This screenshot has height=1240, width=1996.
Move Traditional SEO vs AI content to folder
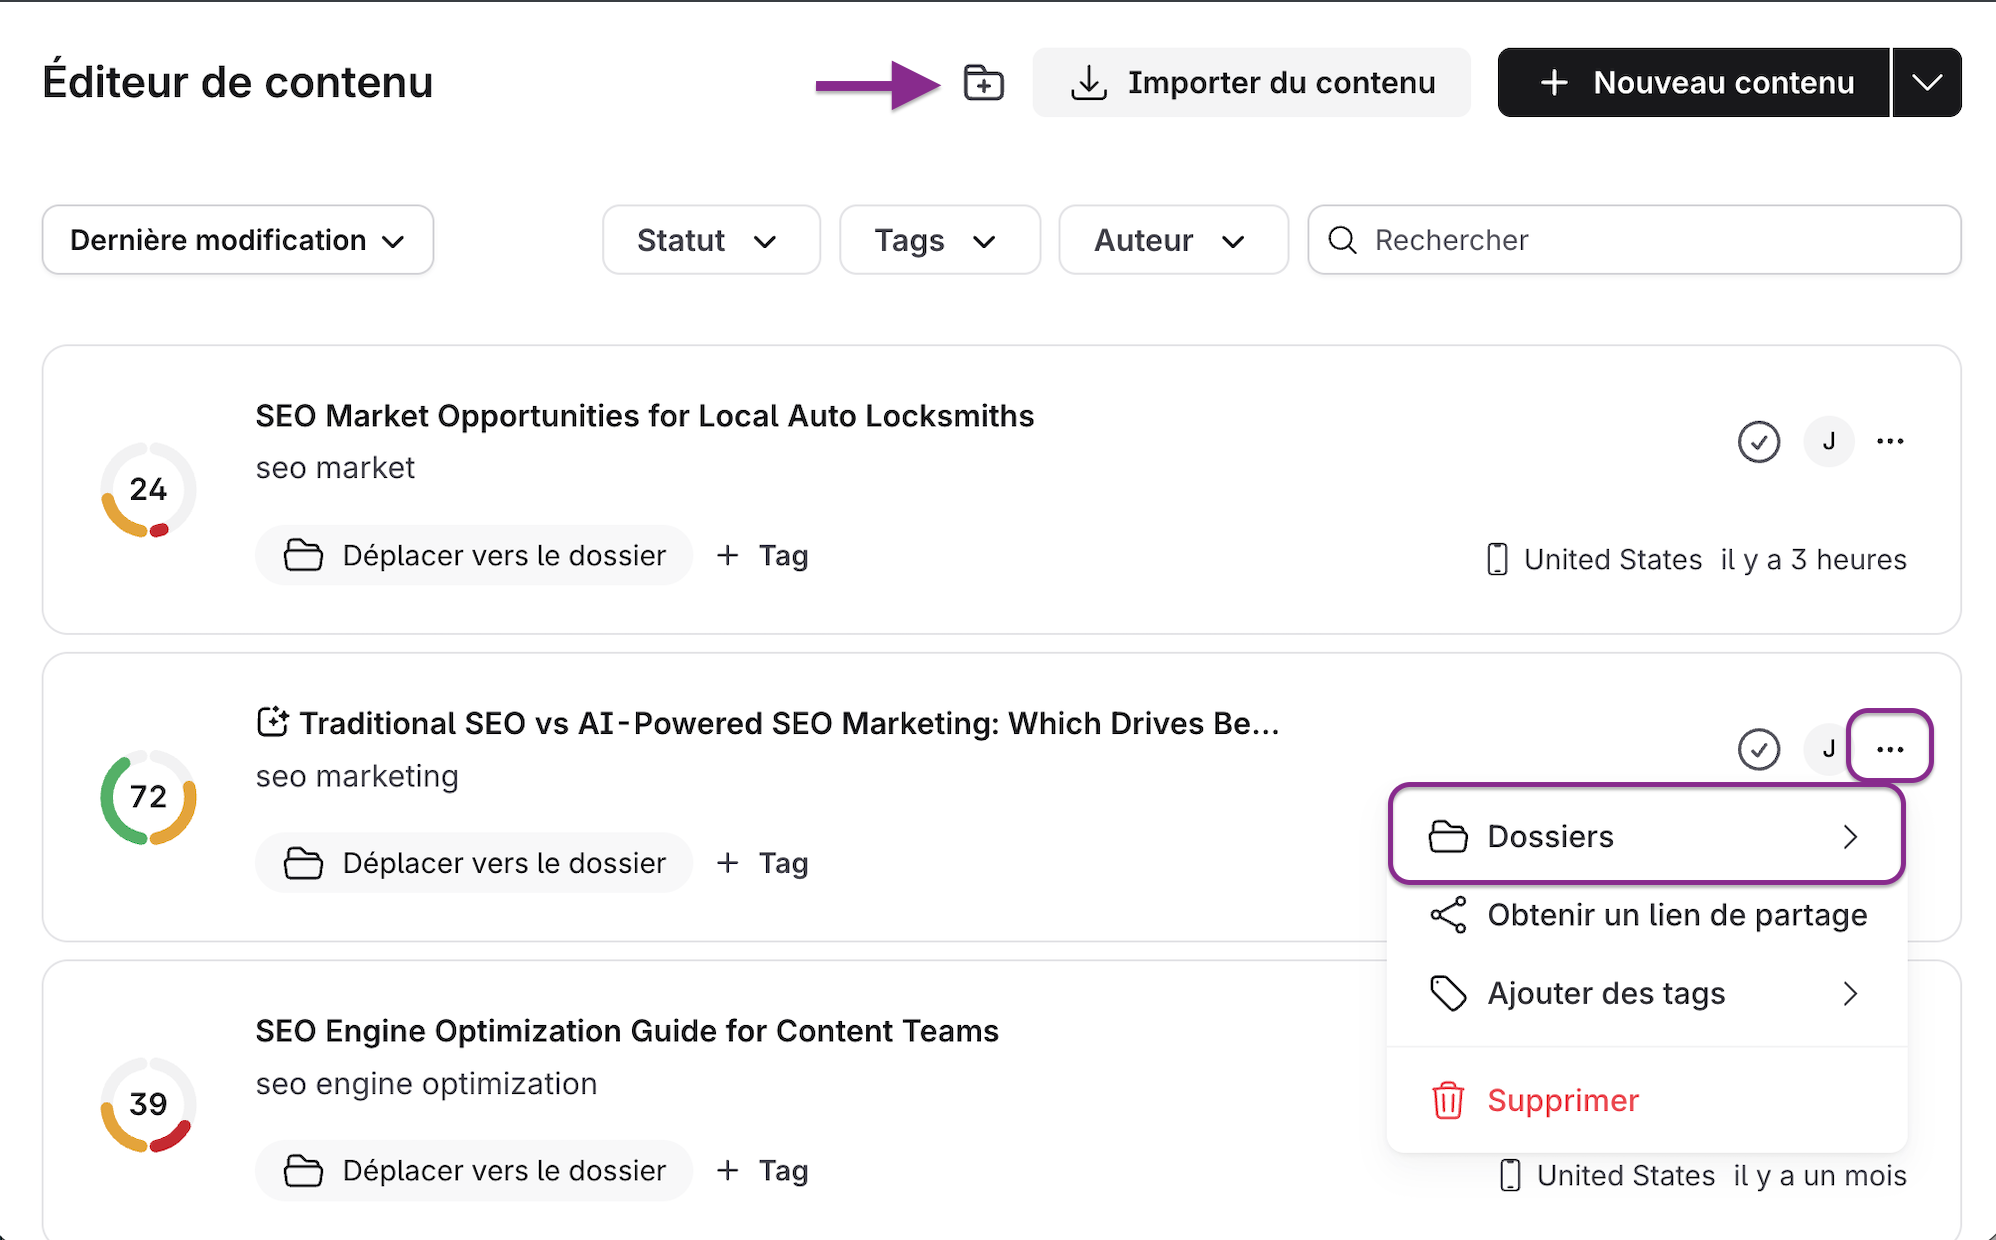[474, 863]
